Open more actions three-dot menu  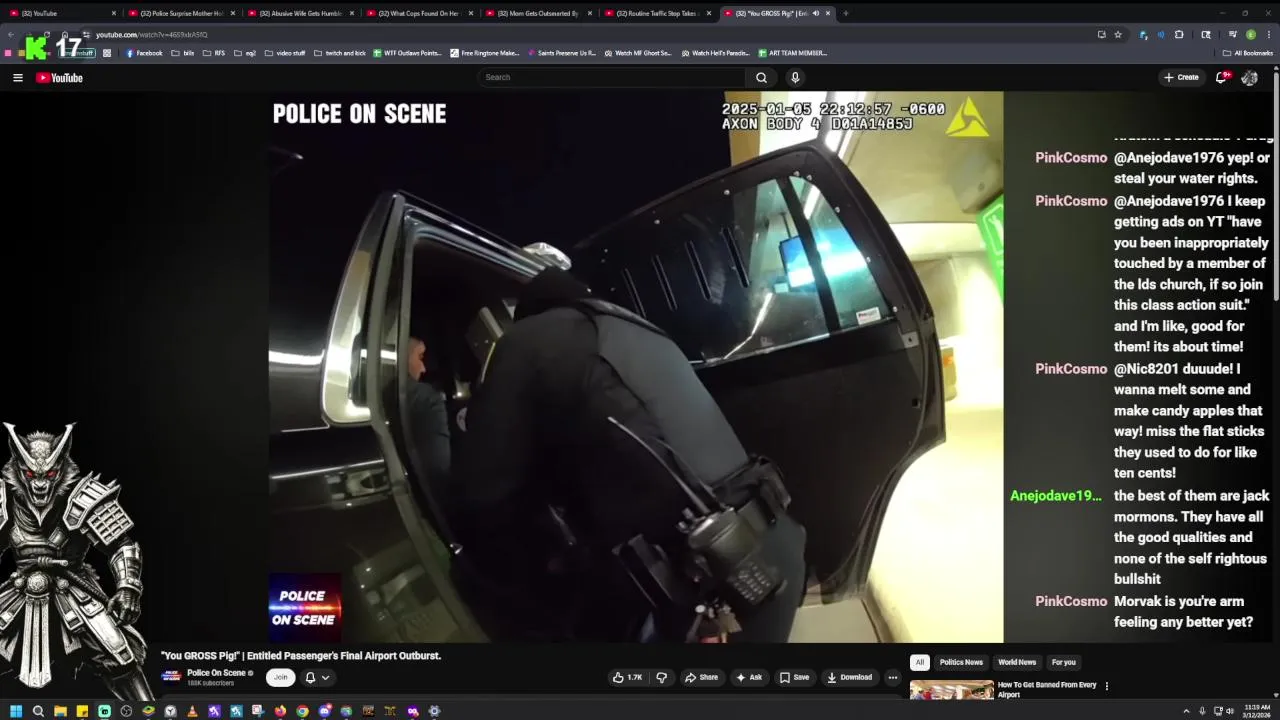click(893, 677)
